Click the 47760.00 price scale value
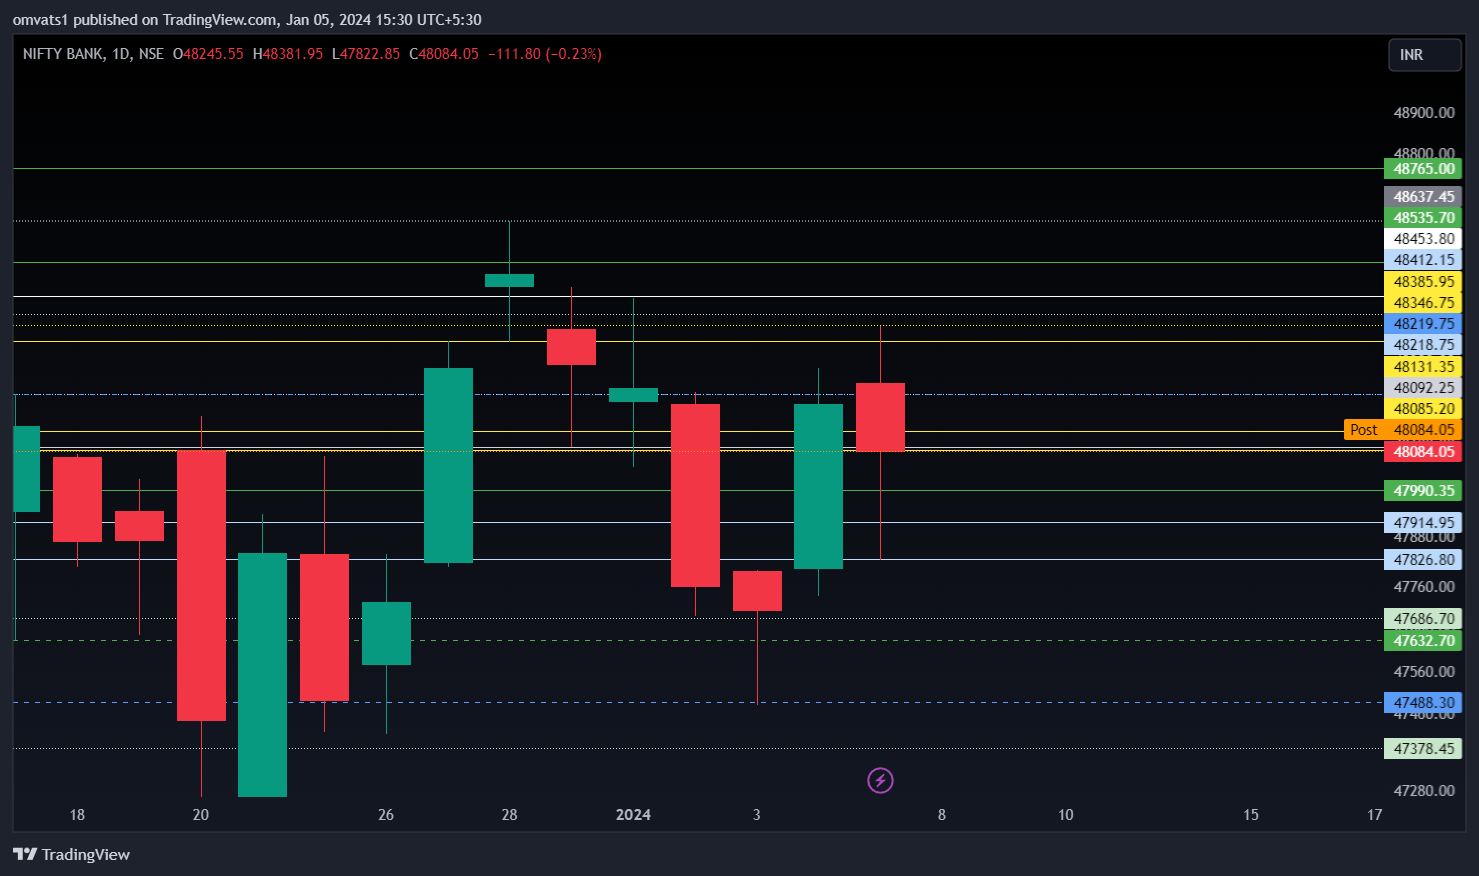 click(x=1424, y=587)
